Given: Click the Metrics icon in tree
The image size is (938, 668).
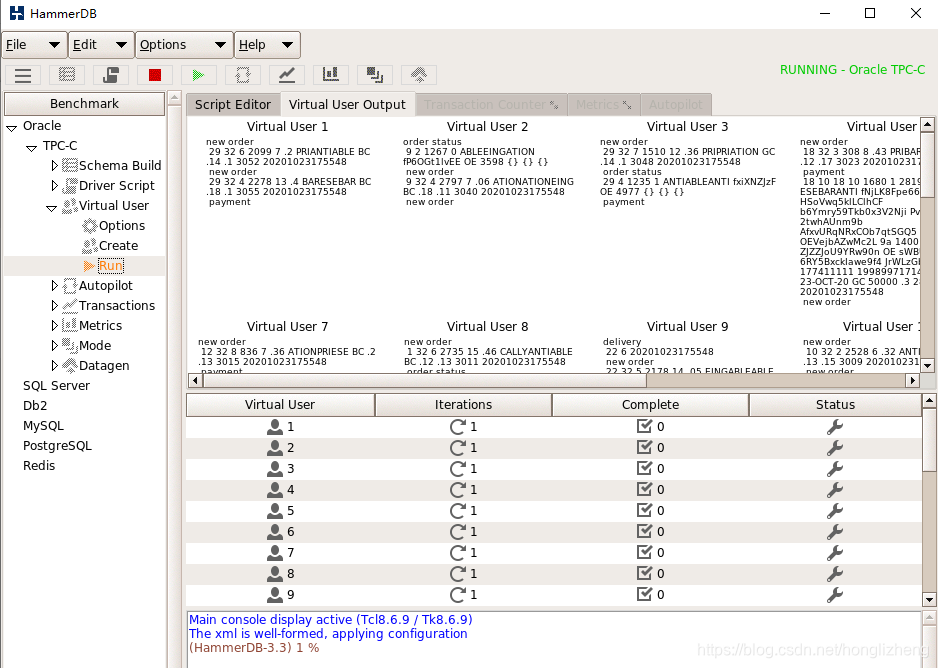Looking at the screenshot, I should click(70, 325).
